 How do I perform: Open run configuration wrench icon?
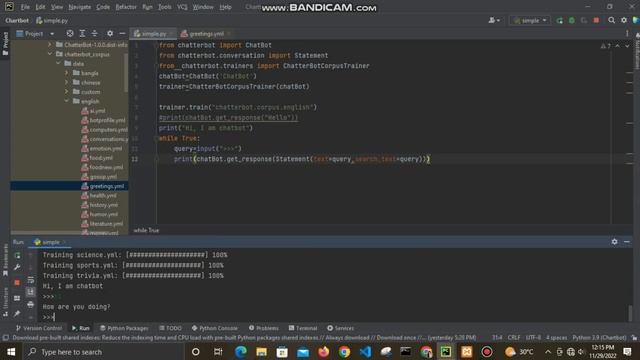point(17,267)
